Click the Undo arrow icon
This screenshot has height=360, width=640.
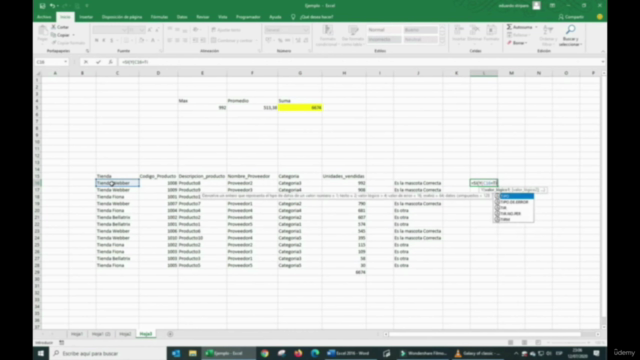[52, 6]
